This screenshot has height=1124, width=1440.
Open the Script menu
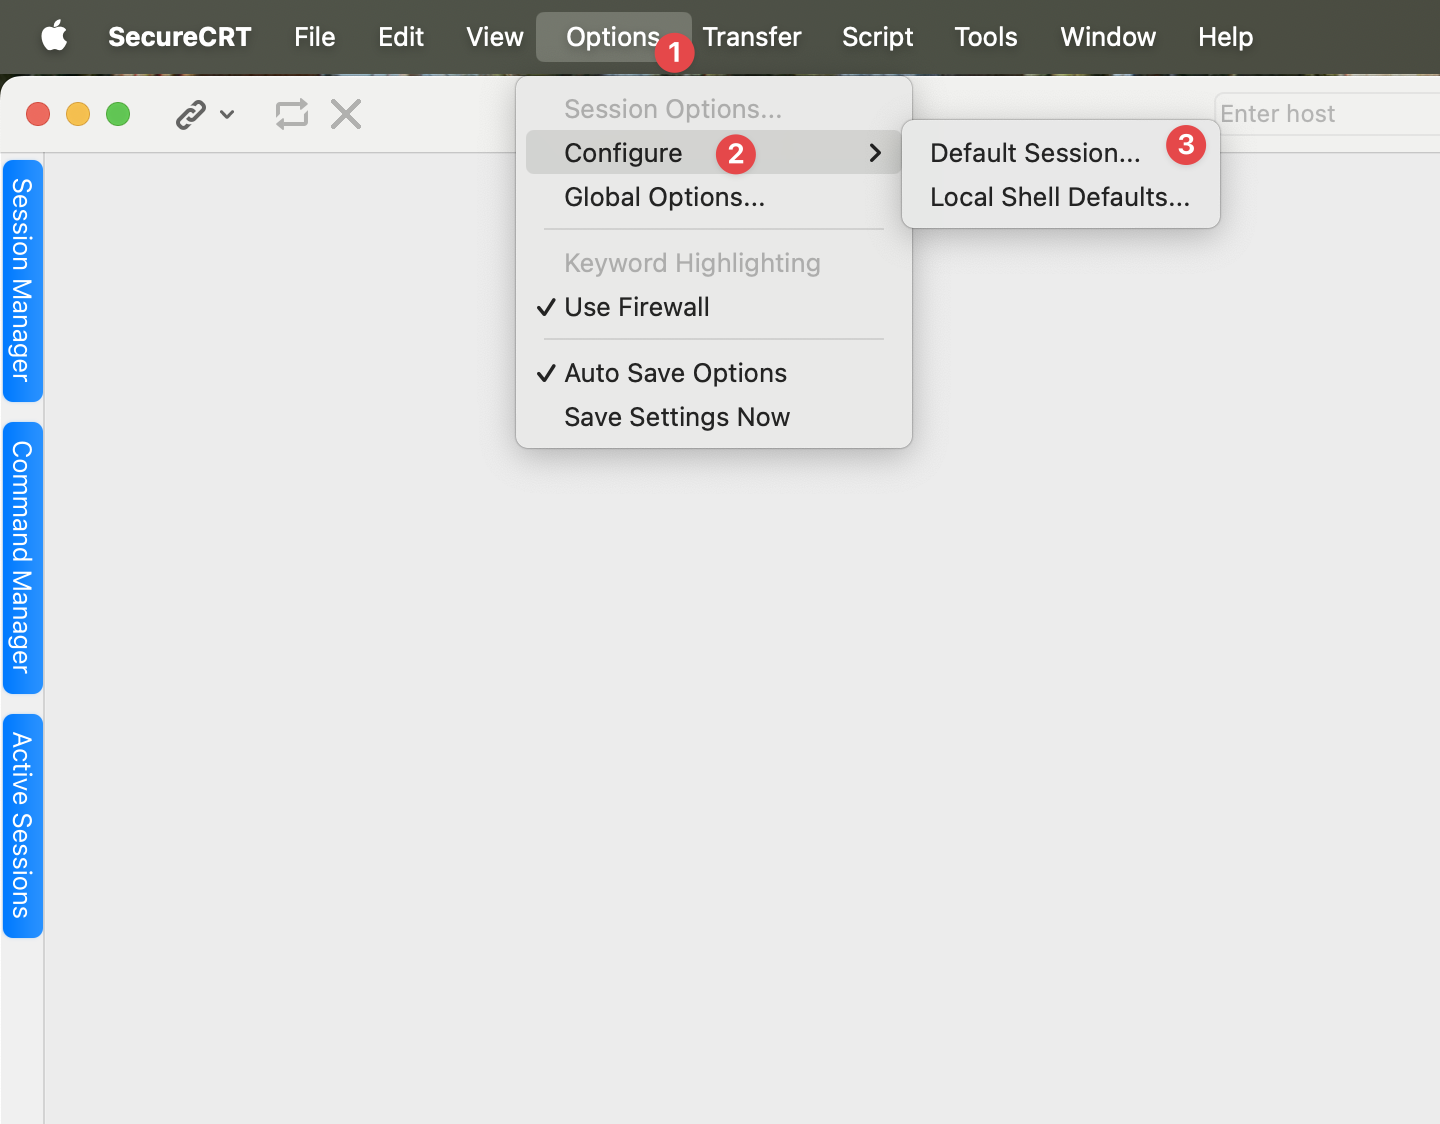point(877,36)
